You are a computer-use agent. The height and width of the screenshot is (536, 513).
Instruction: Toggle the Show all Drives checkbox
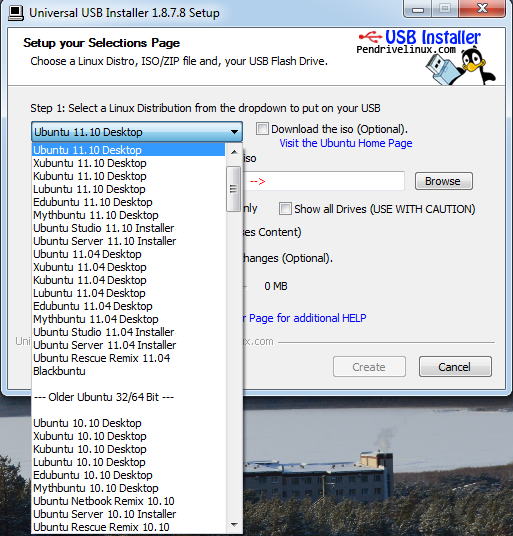pyautogui.click(x=285, y=209)
